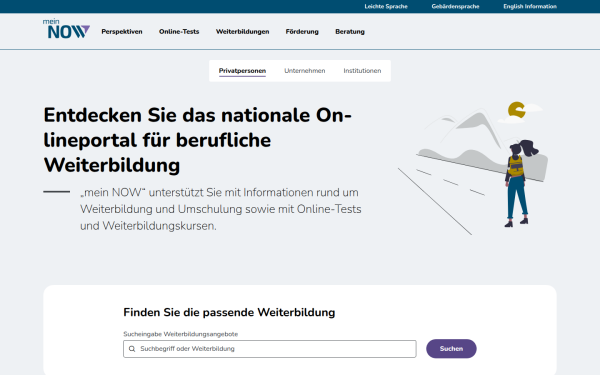The width and height of the screenshot is (600, 375).
Task: Click label Sucheingabe Weiterbildungsangebote
Action: tap(181, 334)
